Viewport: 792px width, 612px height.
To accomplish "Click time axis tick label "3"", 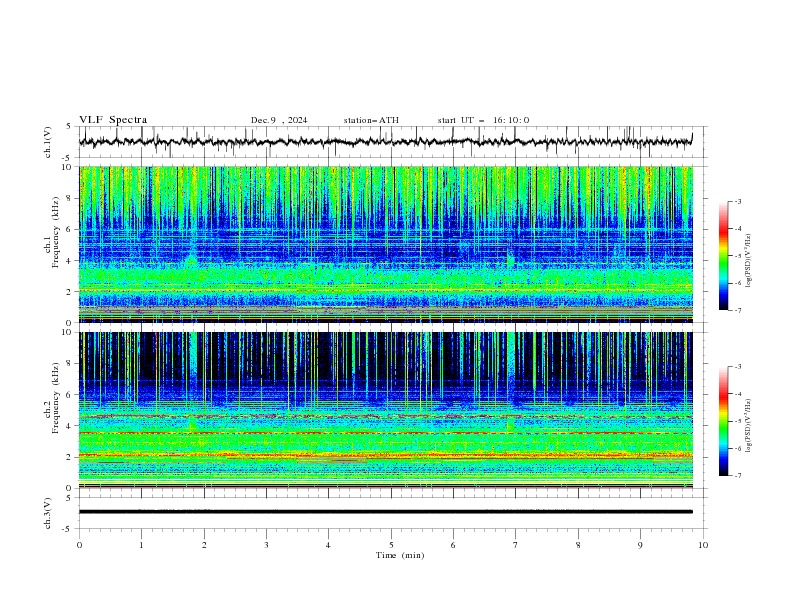I will tap(266, 545).
